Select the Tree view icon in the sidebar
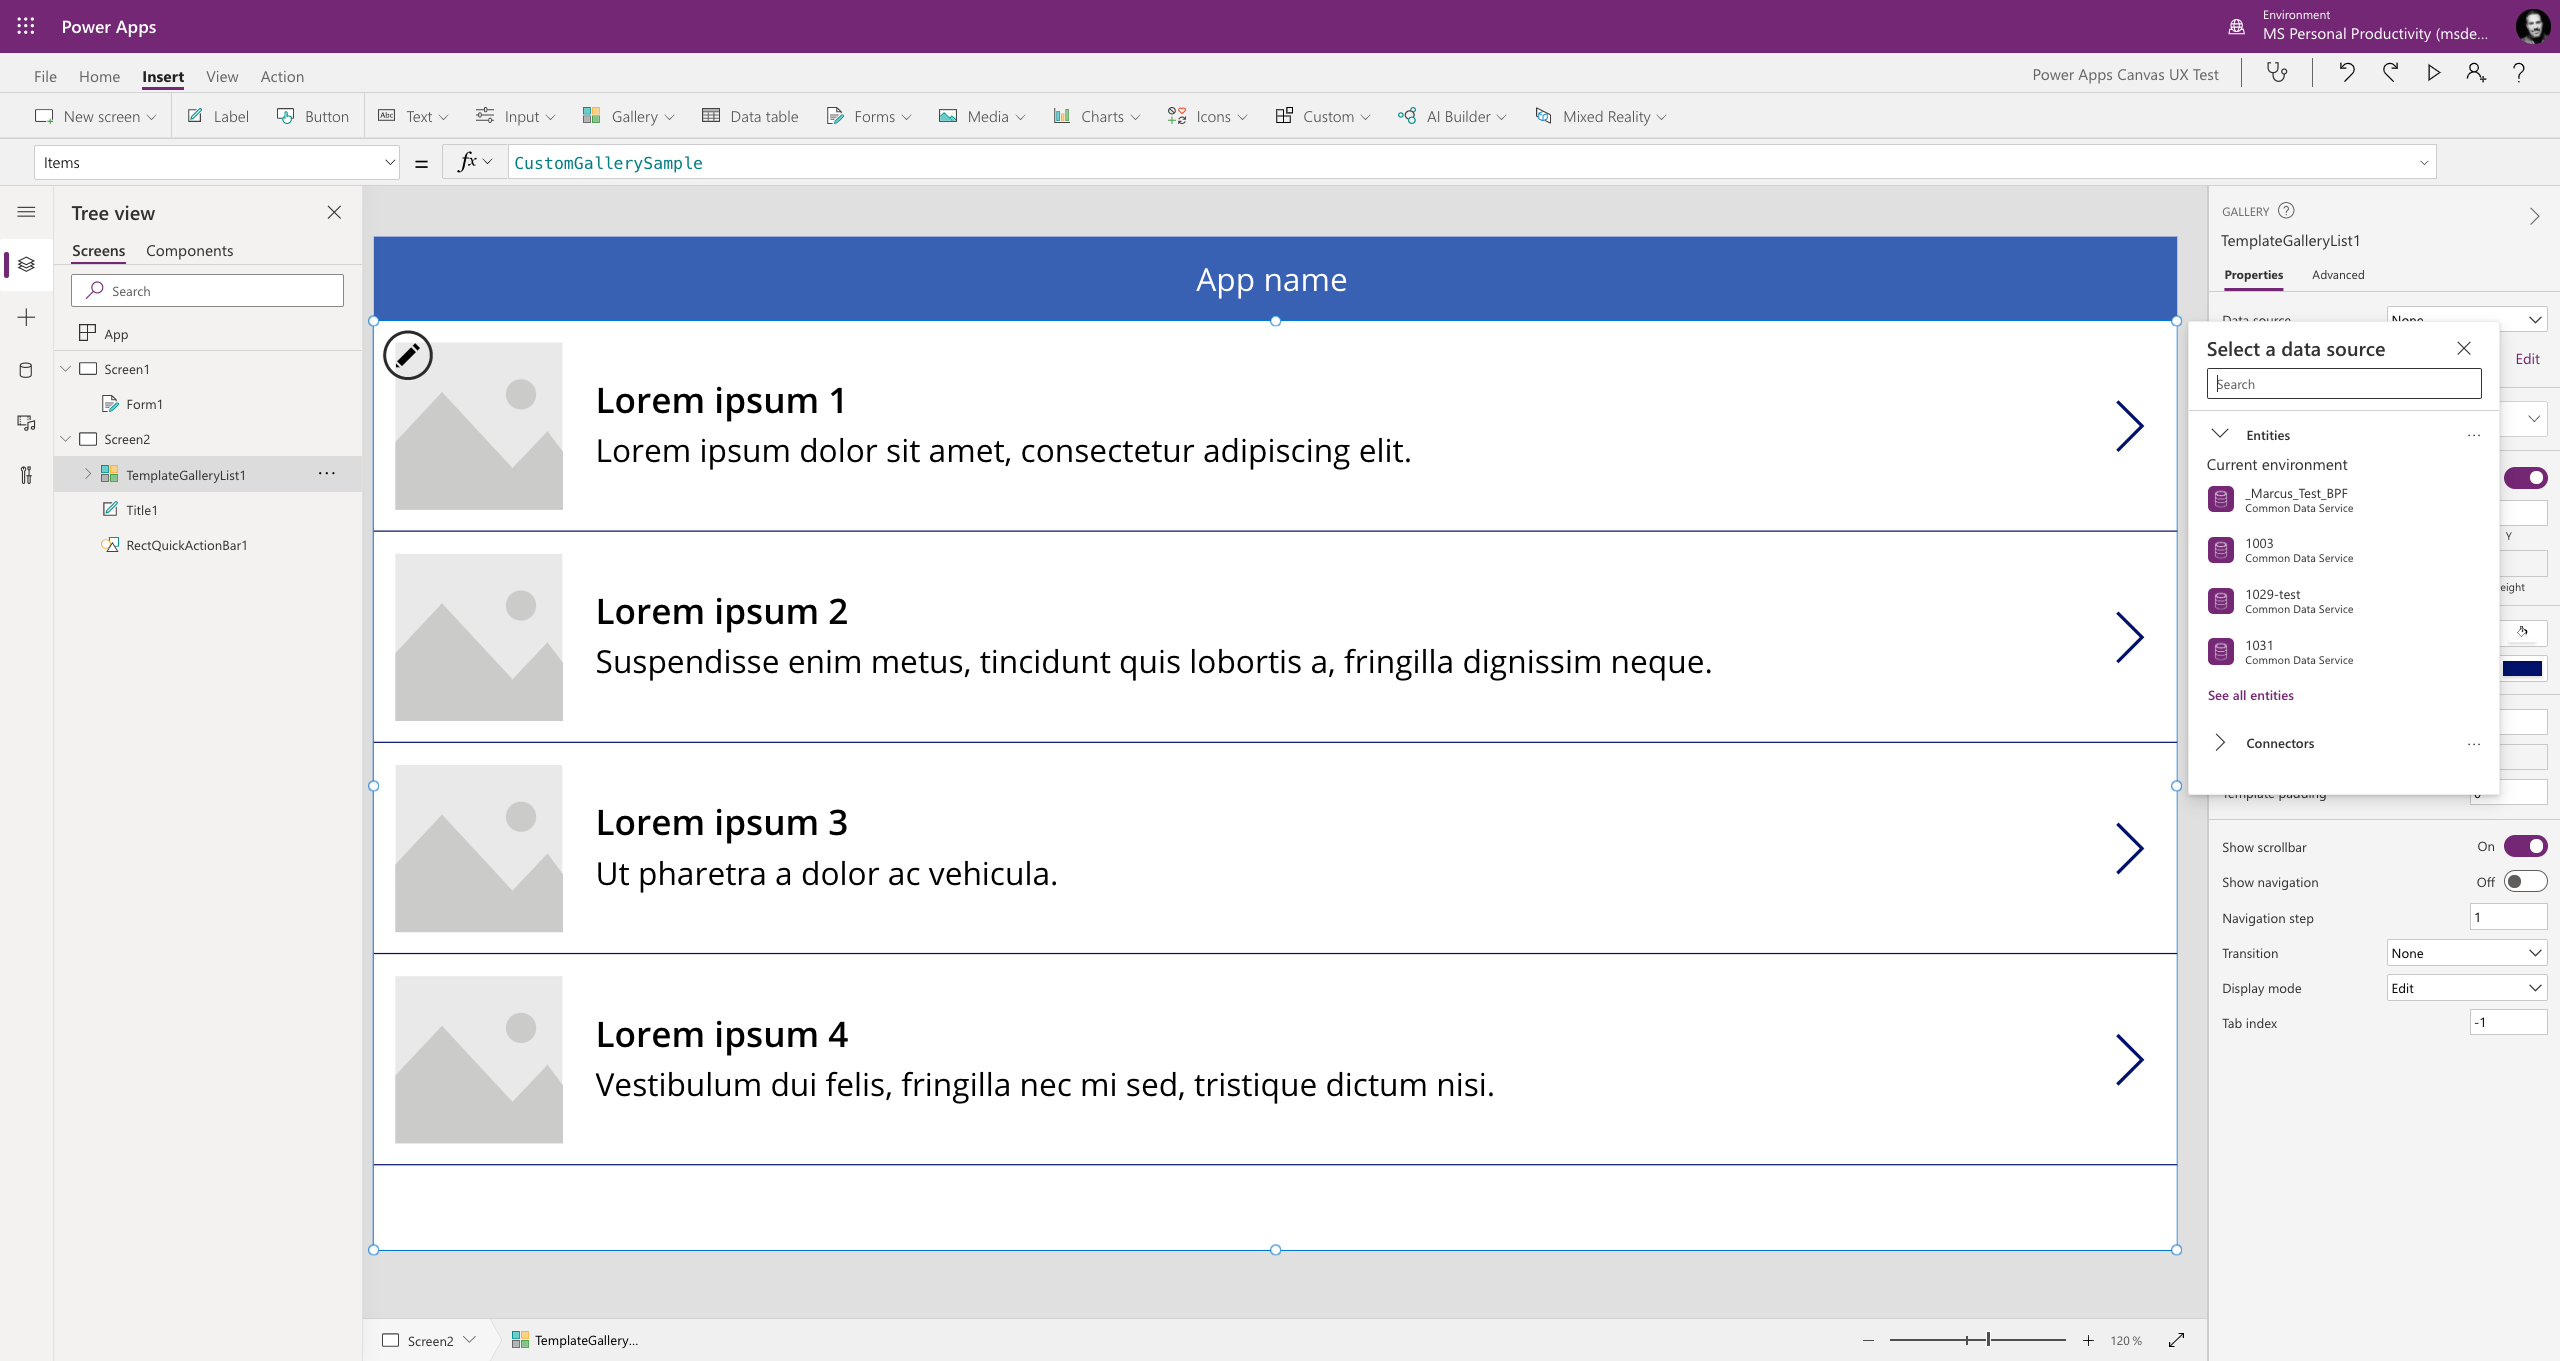The height and width of the screenshot is (1361, 2560). tap(25, 264)
